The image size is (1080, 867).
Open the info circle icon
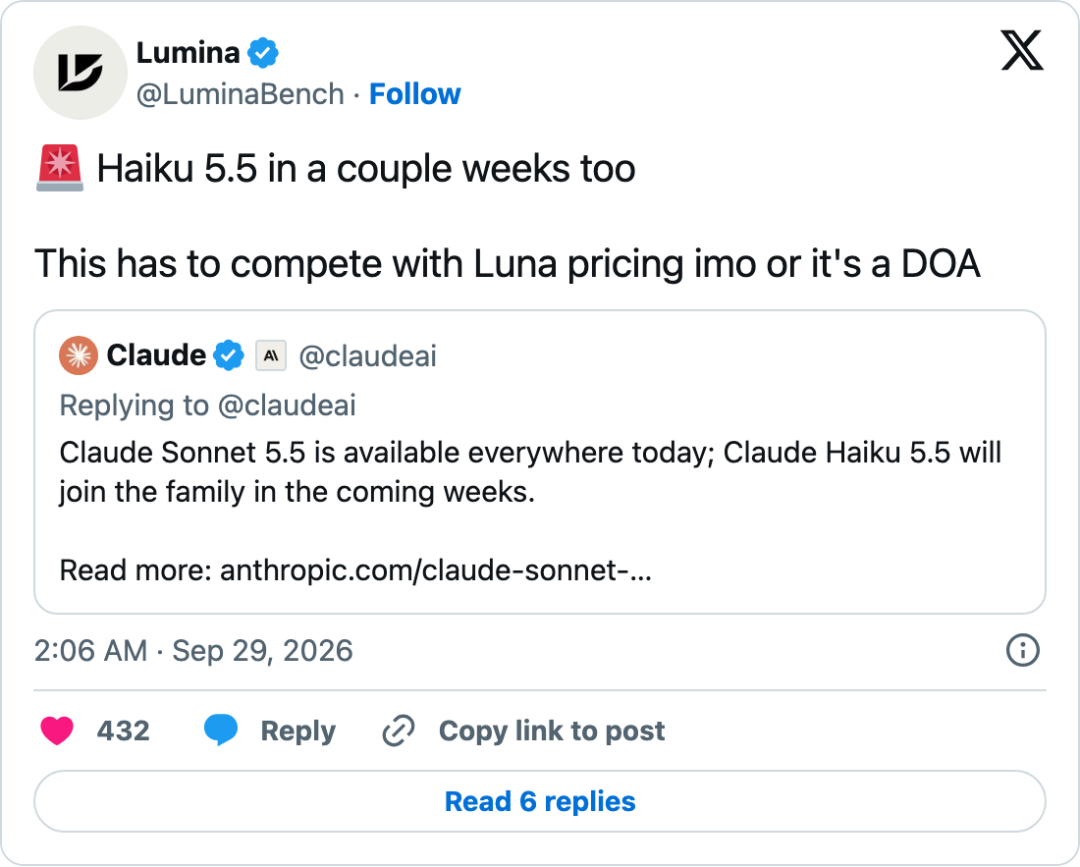pos(1023,650)
